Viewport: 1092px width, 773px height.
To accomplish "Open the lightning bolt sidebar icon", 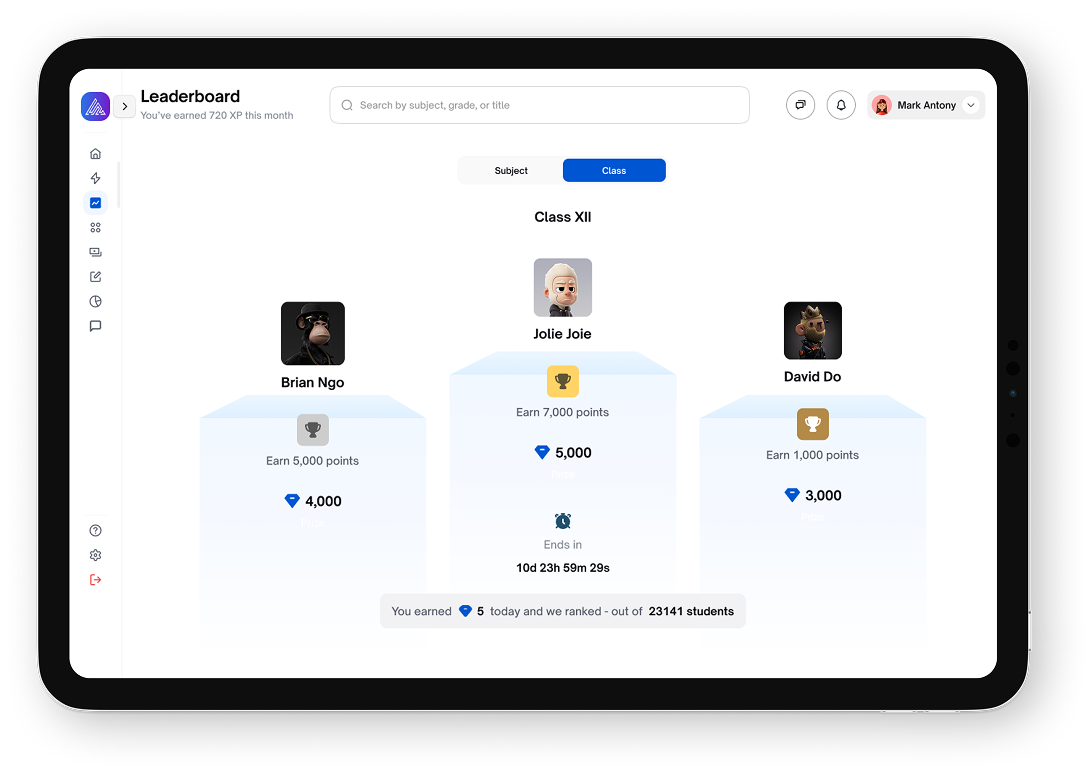I will pyautogui.click(x=95, y=178).
